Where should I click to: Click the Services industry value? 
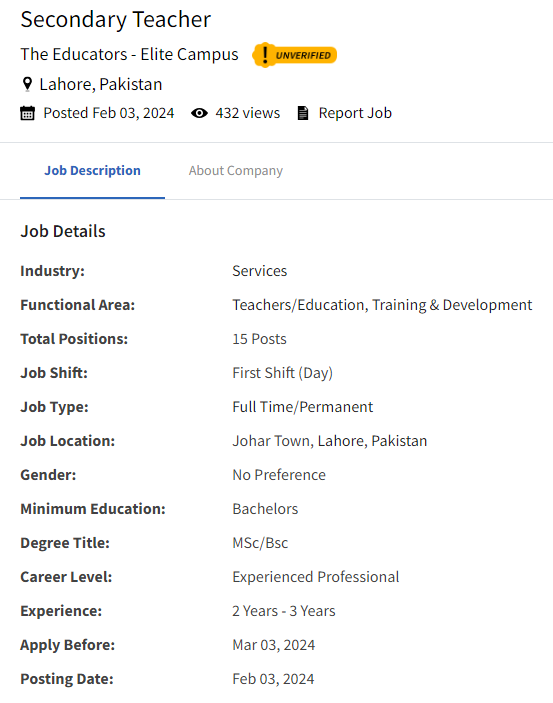coord(260,271)
